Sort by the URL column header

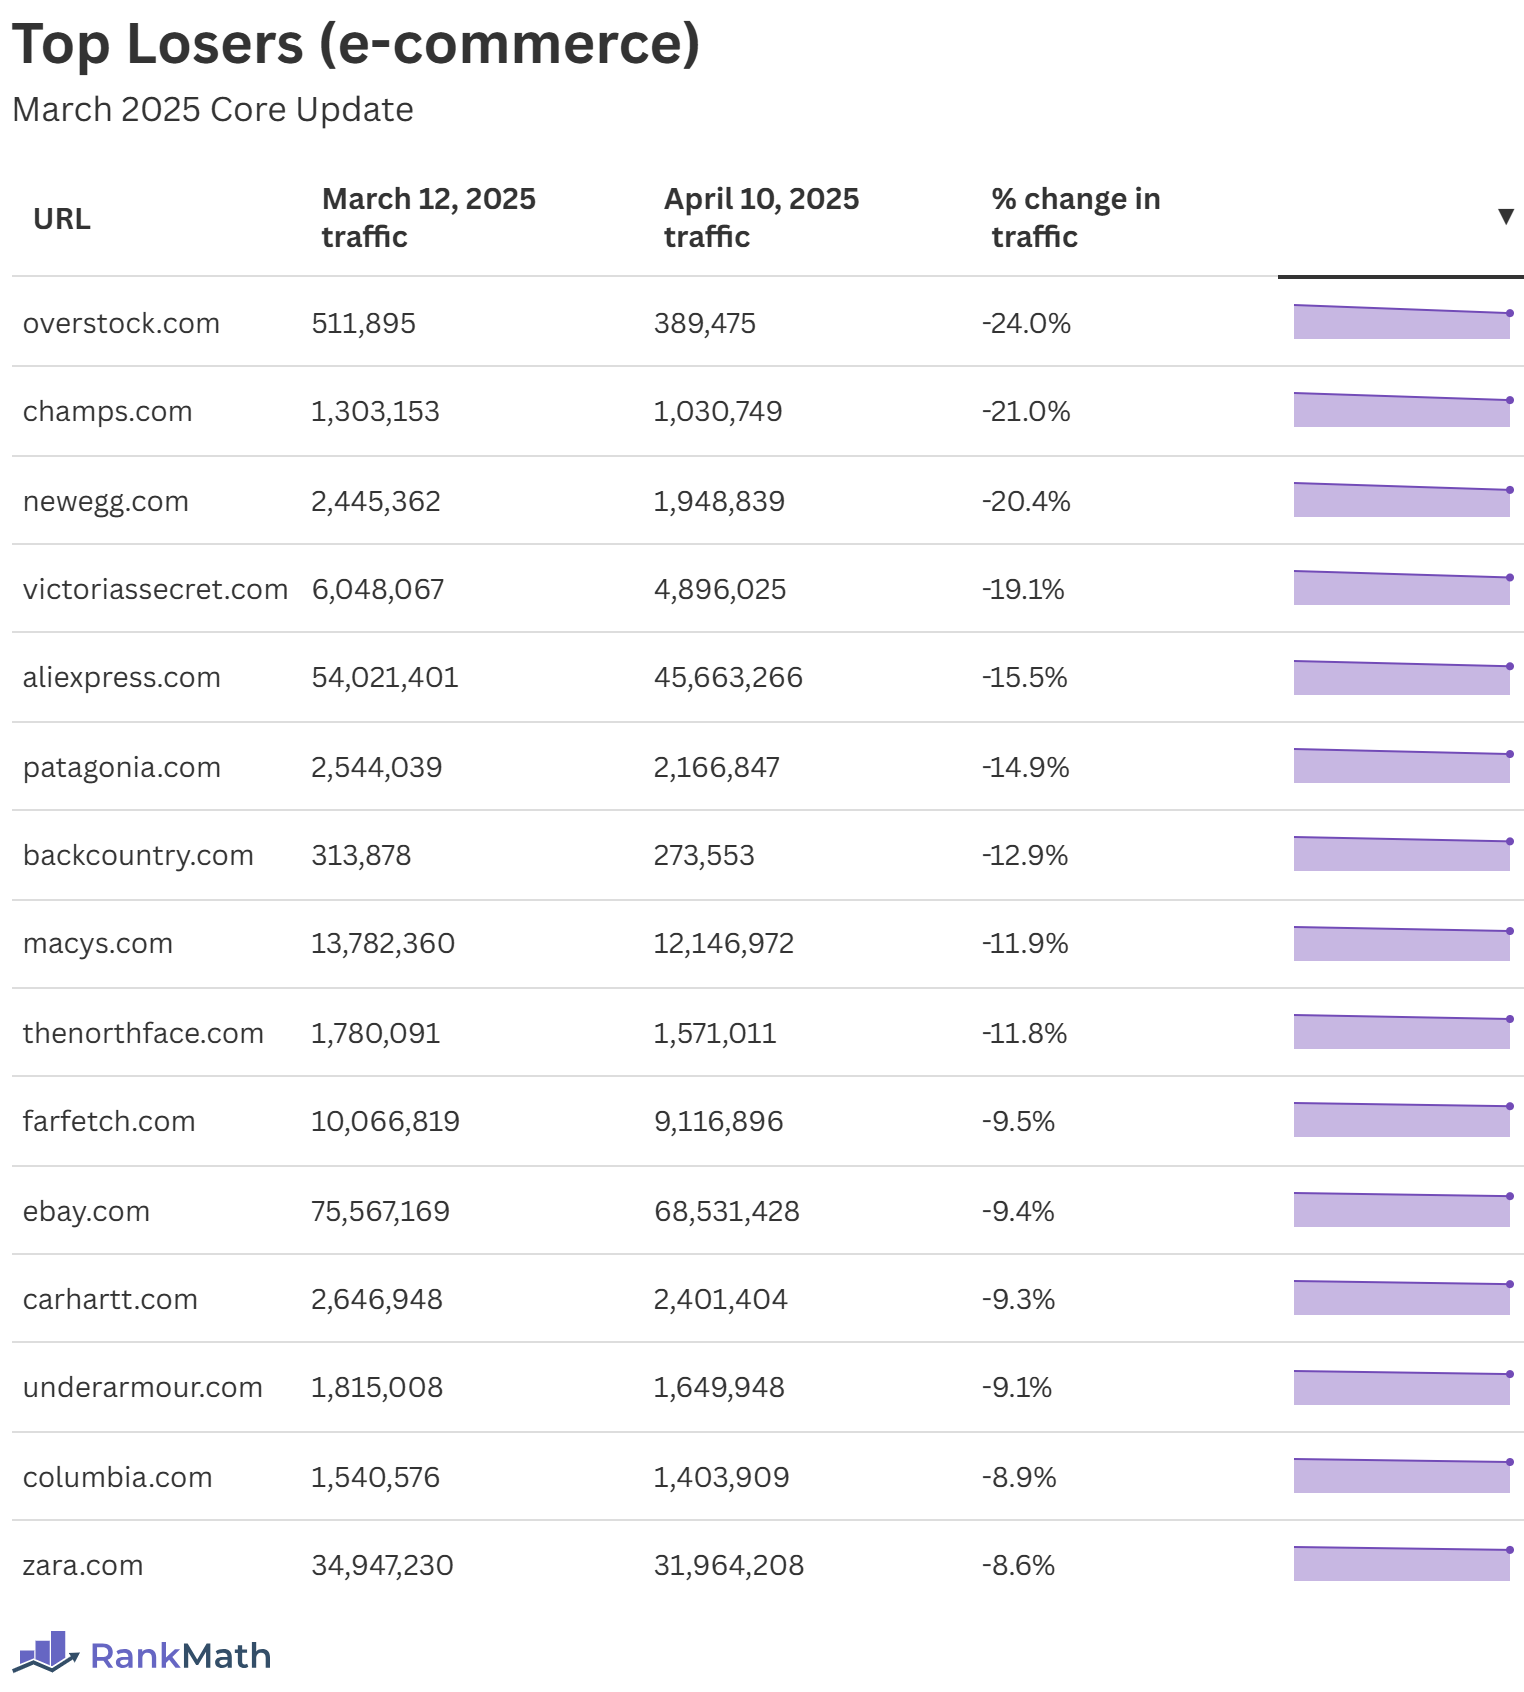pyautogui.click(x=62, y=218)
